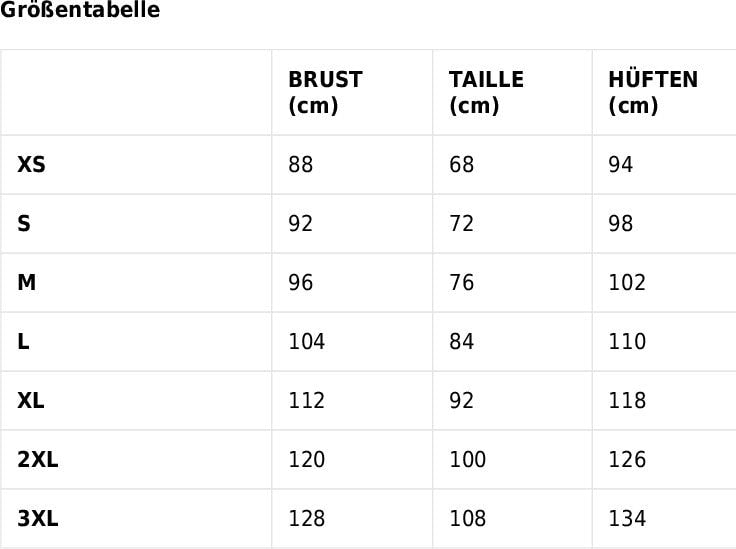Viewport: 736px width, 549px height.
Task: Click the TAILLE (cm) column header
Action: [486, 92]
